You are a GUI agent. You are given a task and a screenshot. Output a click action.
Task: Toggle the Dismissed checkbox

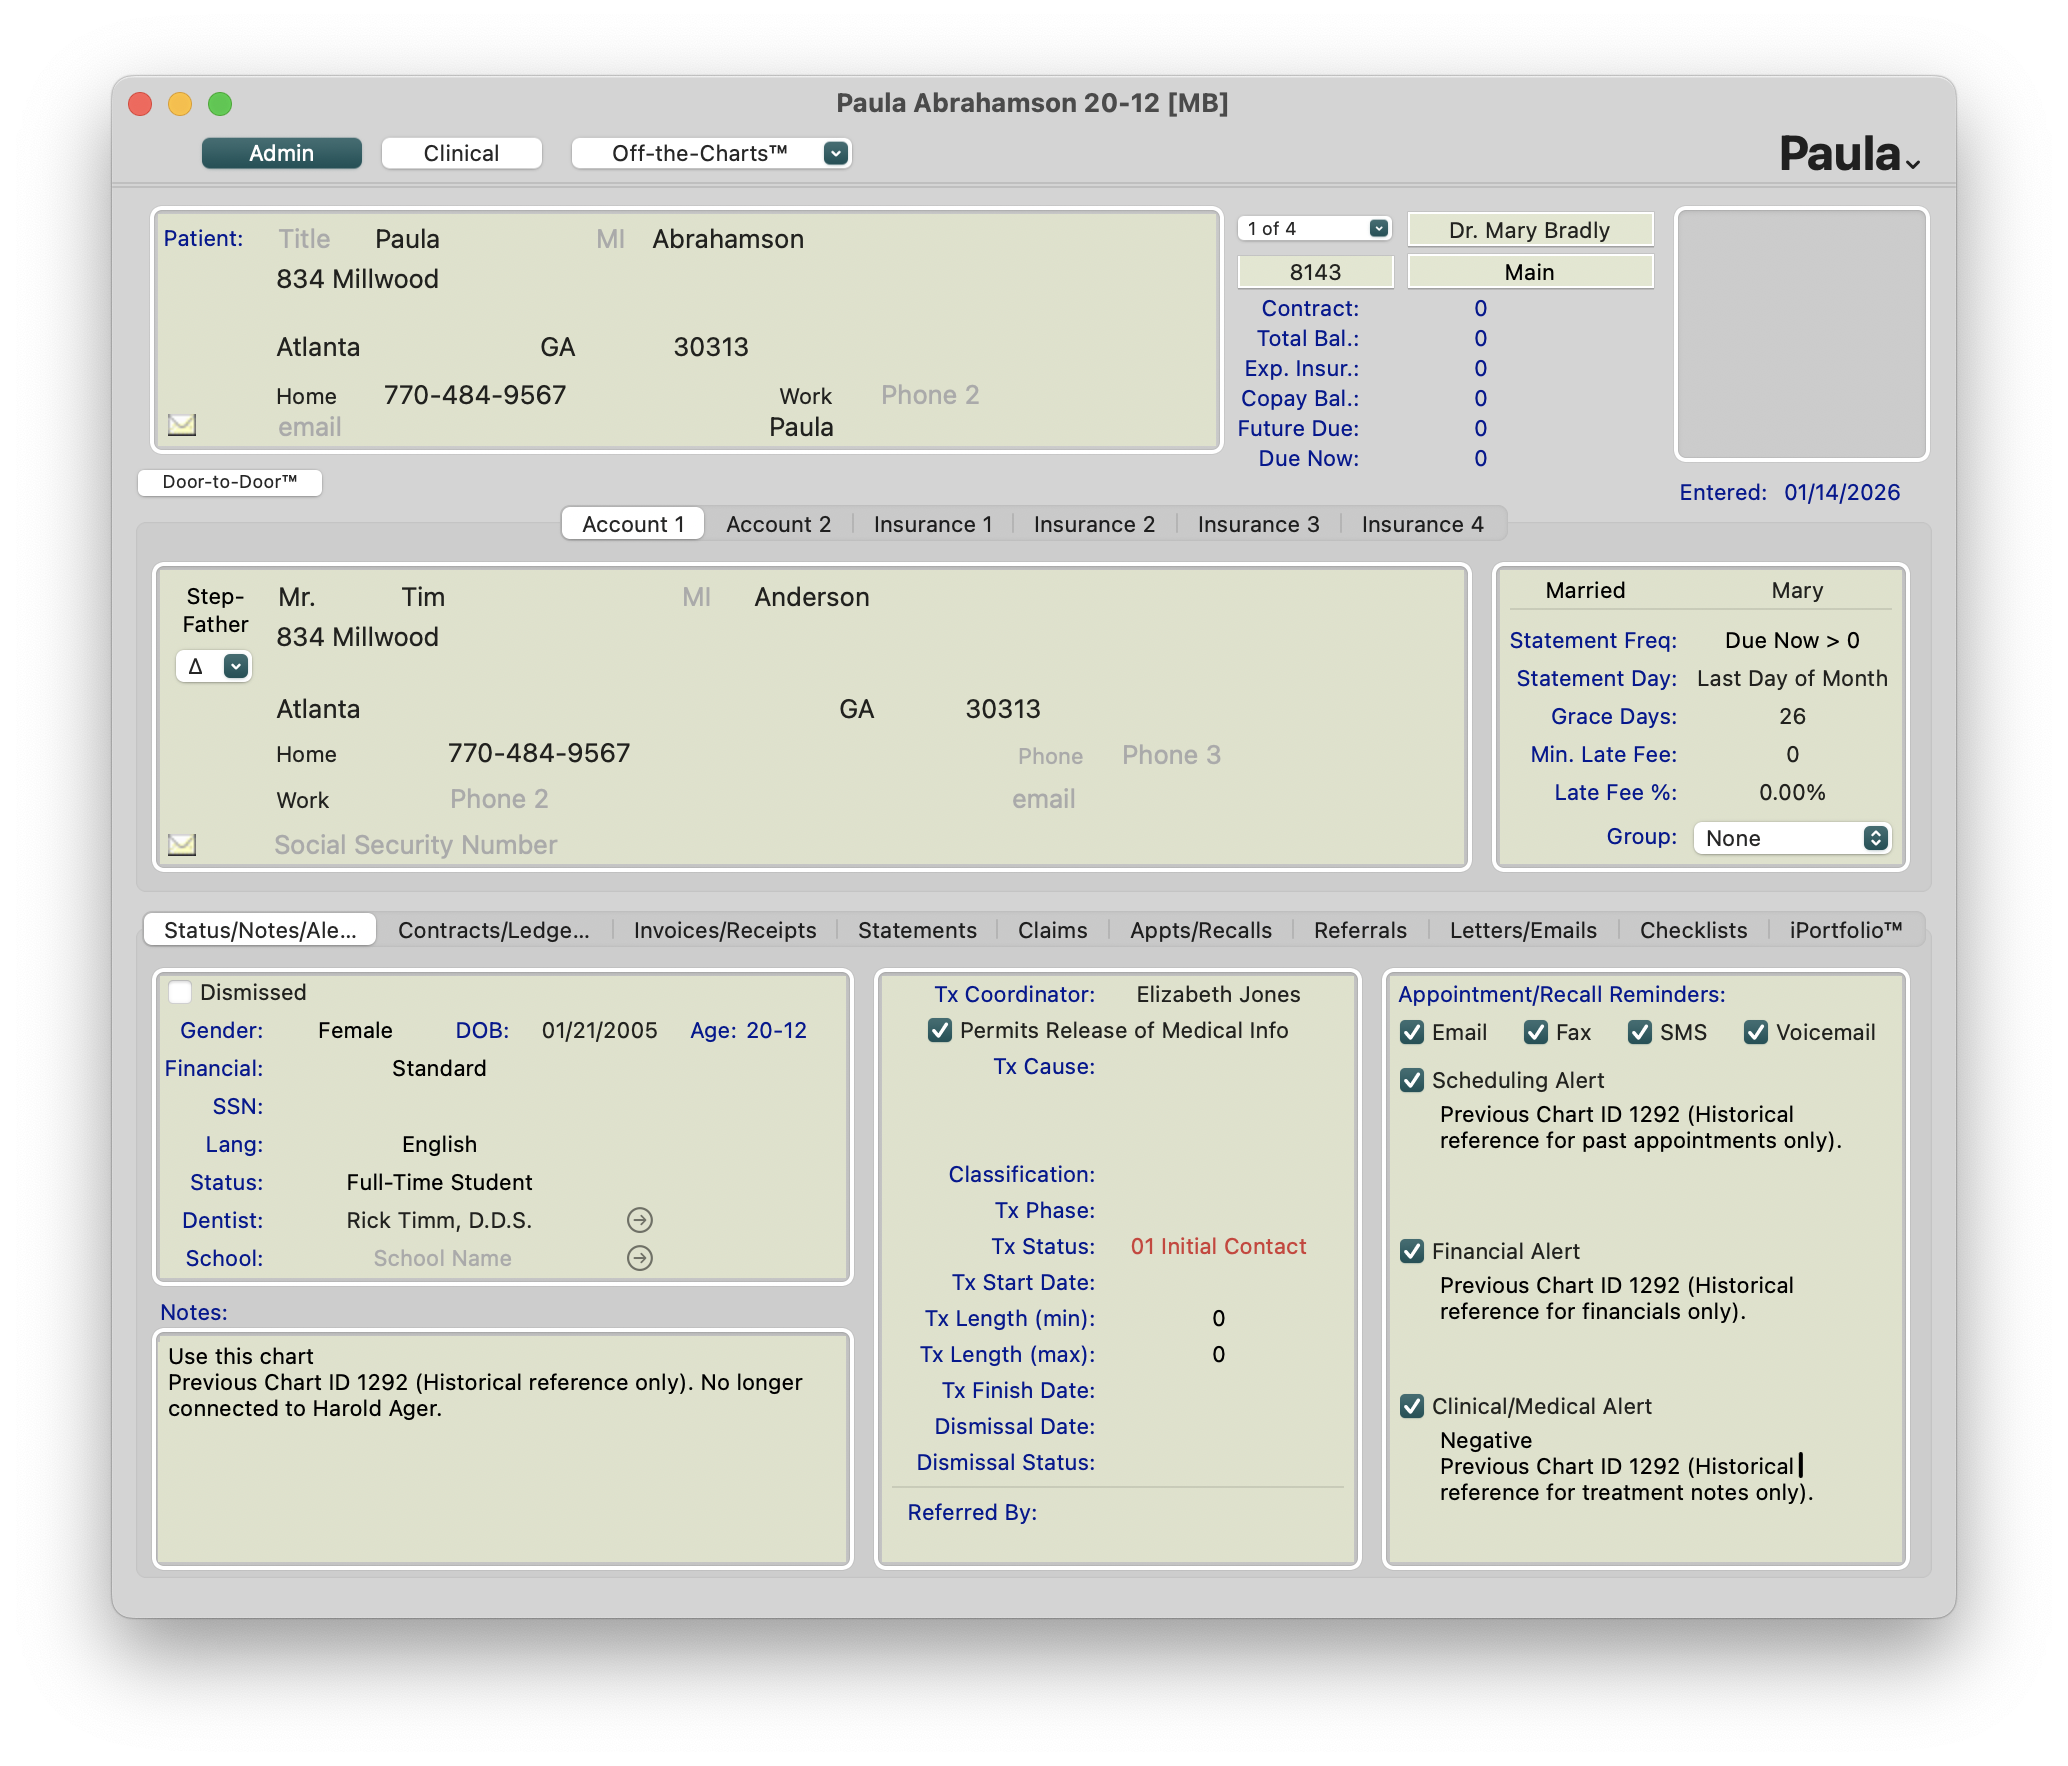tap(181, 992)
